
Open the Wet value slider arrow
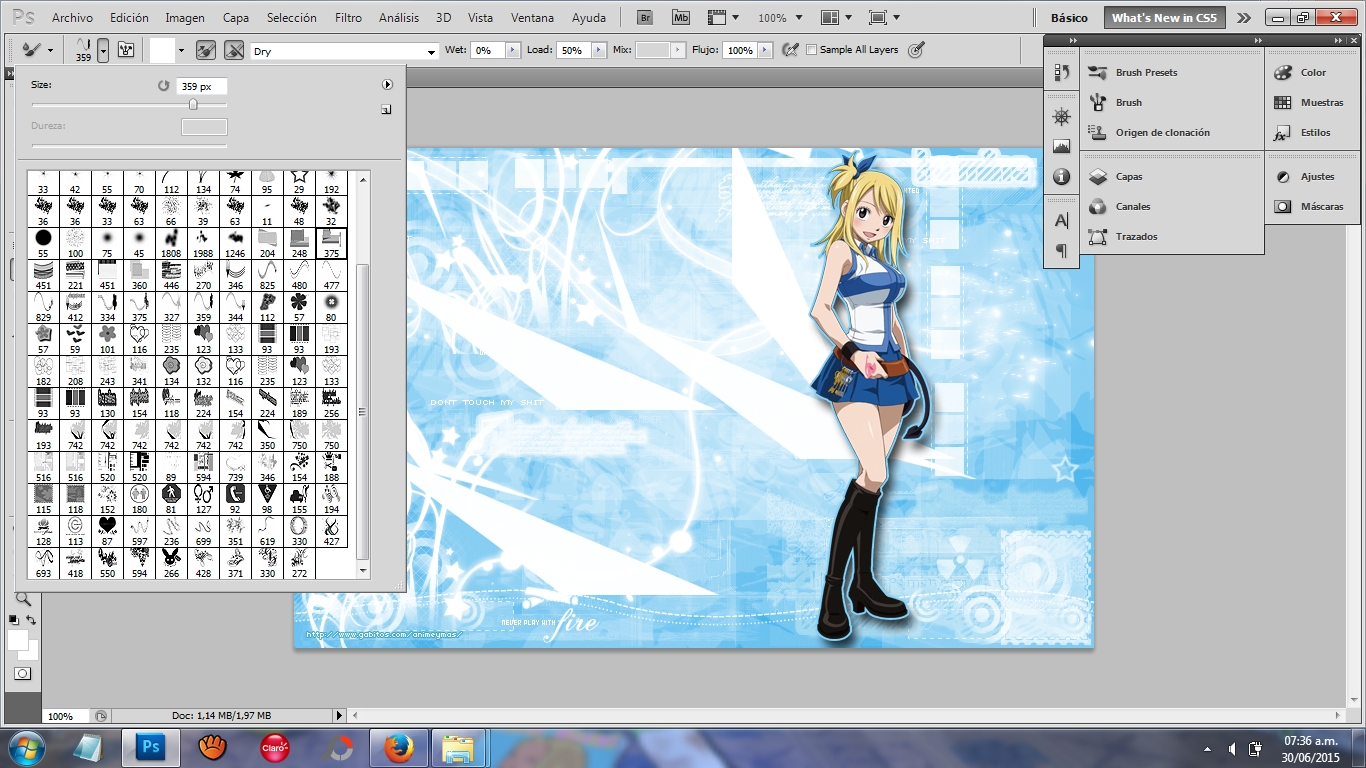point(513,50)
